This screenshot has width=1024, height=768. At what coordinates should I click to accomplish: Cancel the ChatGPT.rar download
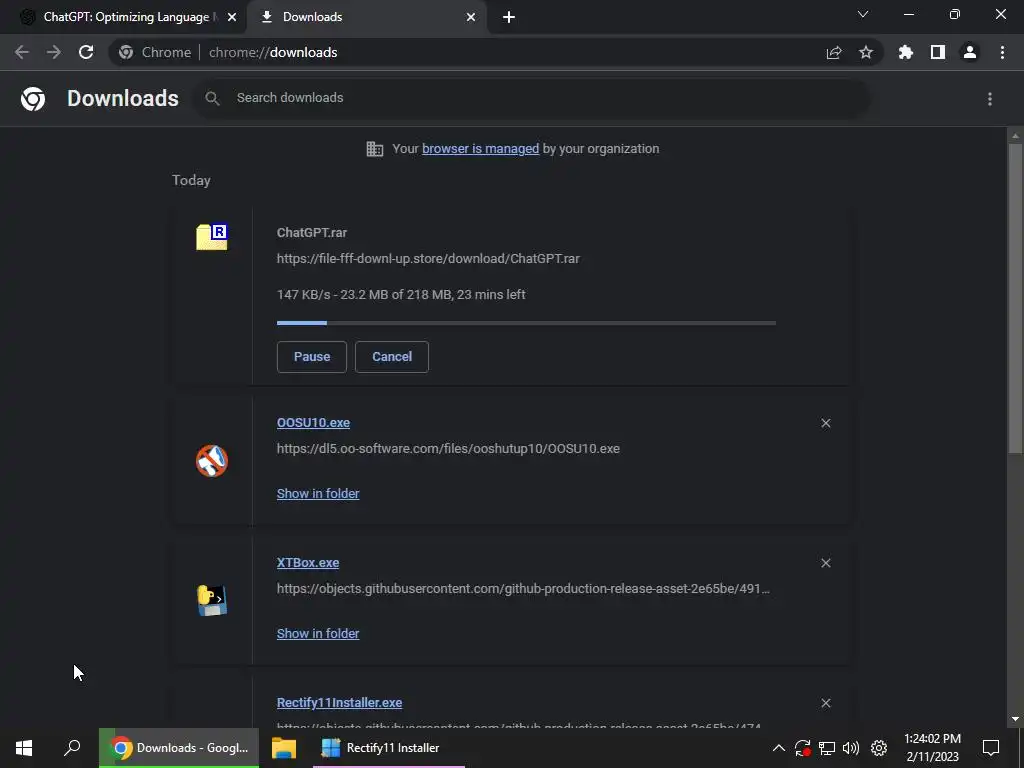392,357
